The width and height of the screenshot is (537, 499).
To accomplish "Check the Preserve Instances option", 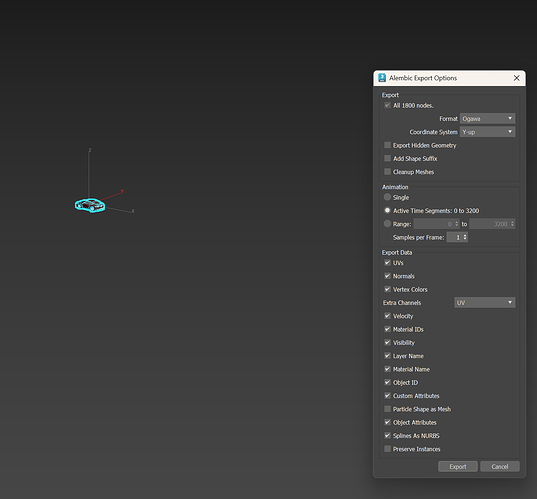I will point(387,449).
